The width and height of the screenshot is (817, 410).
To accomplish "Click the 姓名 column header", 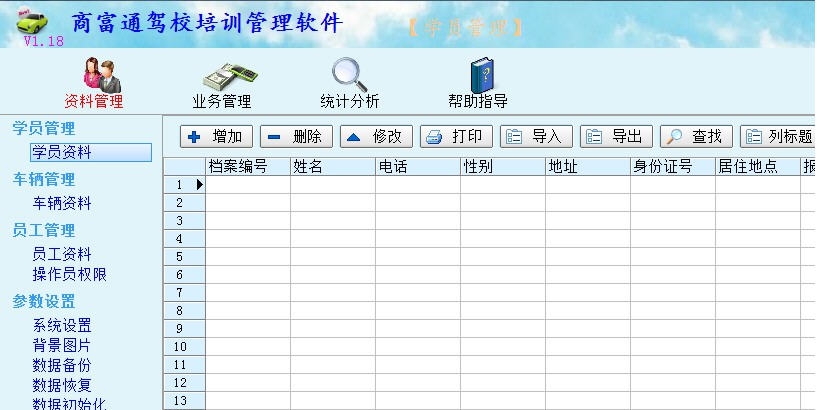I will 333,167.
